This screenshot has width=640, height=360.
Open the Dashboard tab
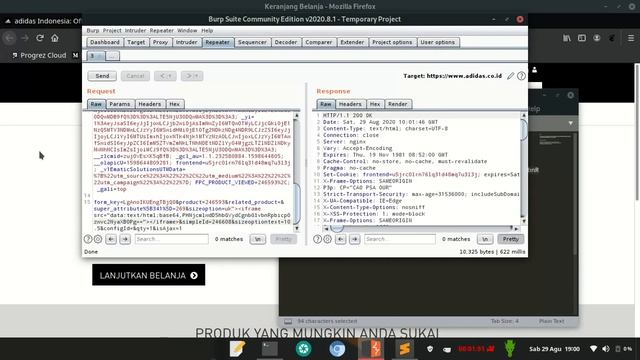click(x=105, y=42)
